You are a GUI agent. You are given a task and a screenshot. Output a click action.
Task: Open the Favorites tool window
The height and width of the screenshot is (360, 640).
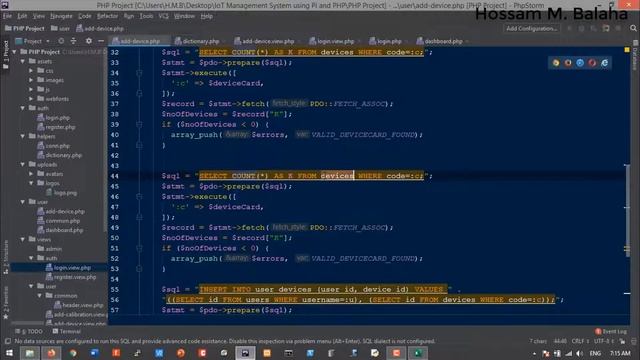[x=6, y=303]
